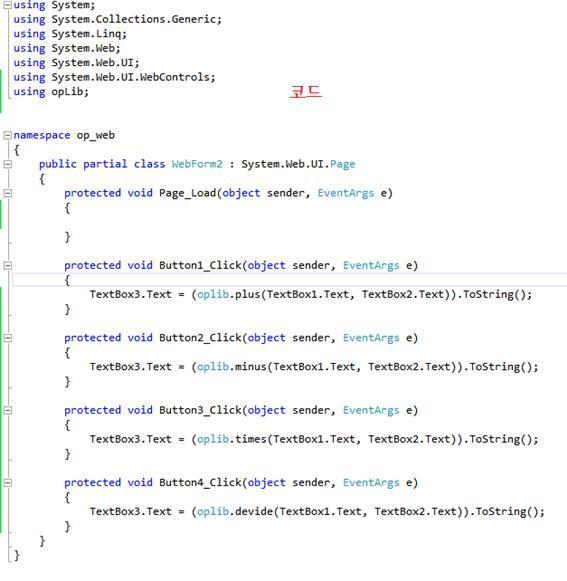Collapse the Page_Load method
The image size is (567, 581).
click(7, 193)
